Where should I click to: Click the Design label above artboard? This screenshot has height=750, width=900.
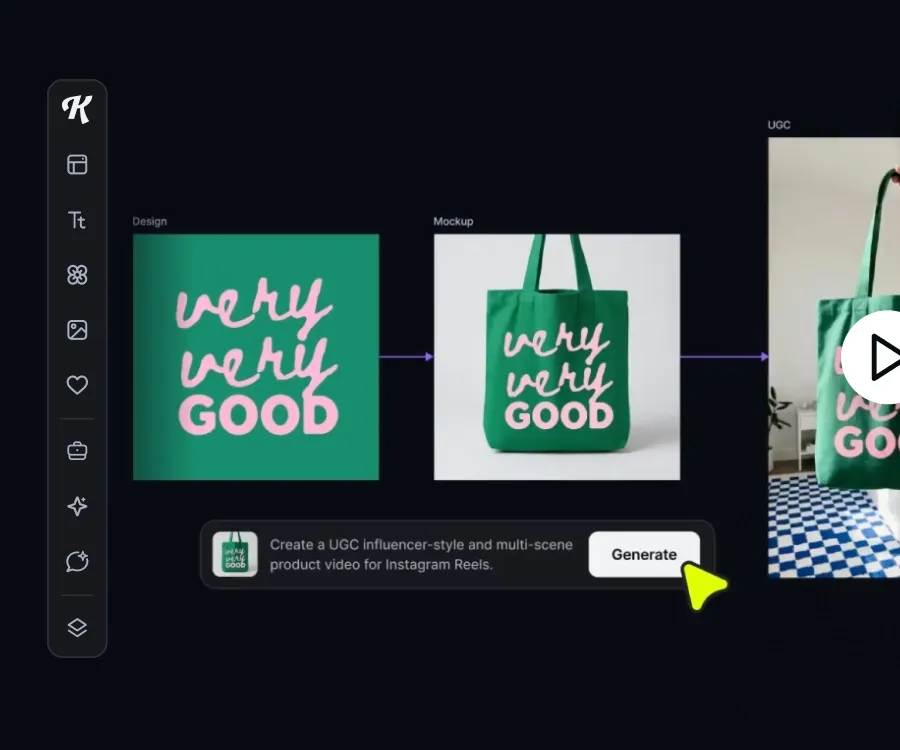coord(150,221)
